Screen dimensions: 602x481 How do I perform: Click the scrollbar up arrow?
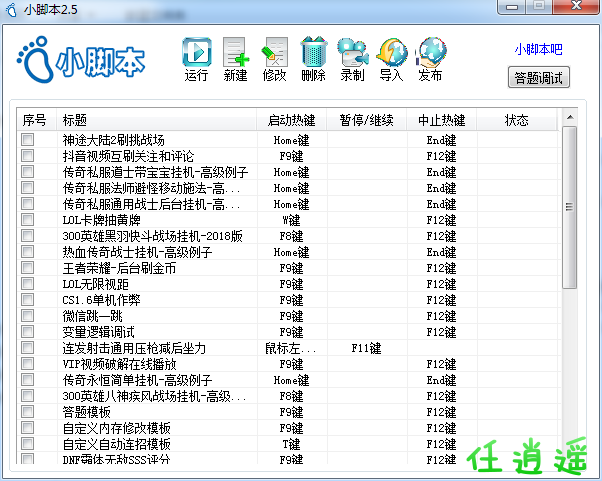coord(570,117)
